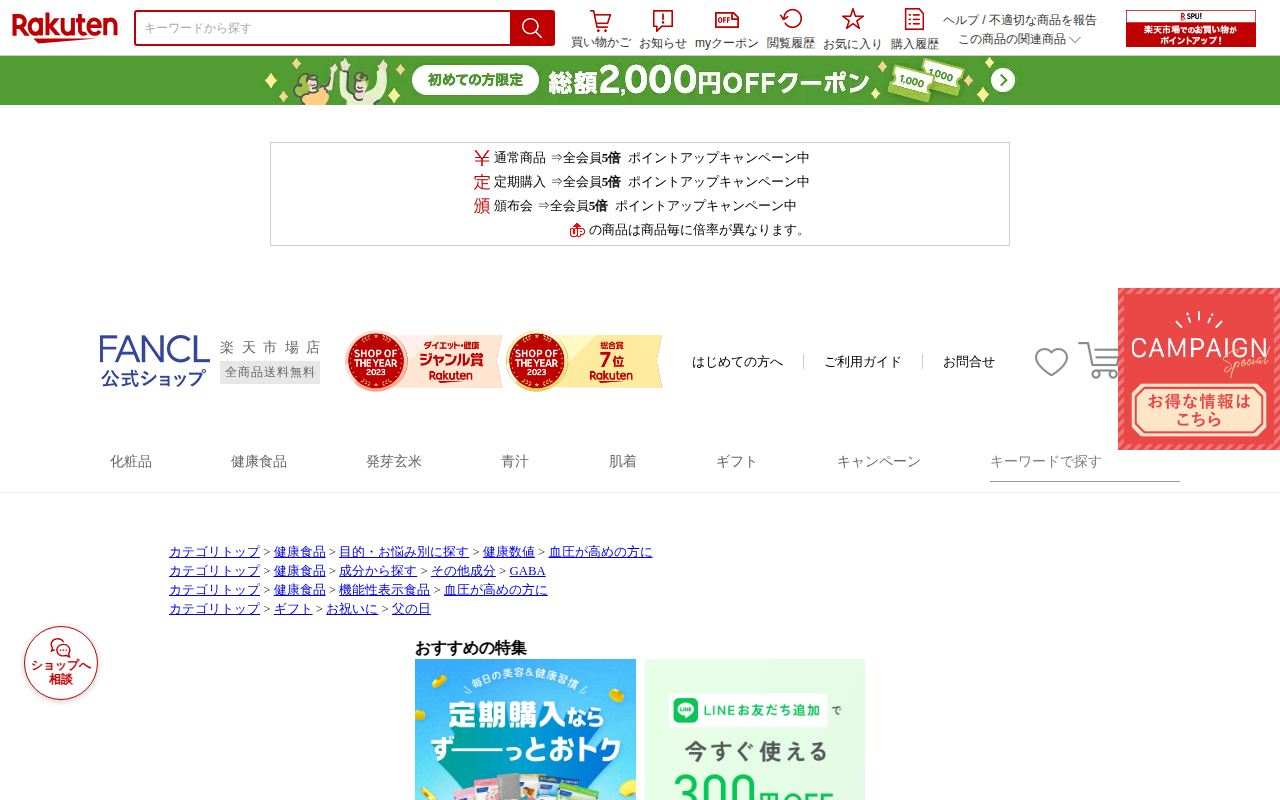Click the その他成分 breadcrumb link
This screenshot has height=800, width=1280.
point(463,571)
